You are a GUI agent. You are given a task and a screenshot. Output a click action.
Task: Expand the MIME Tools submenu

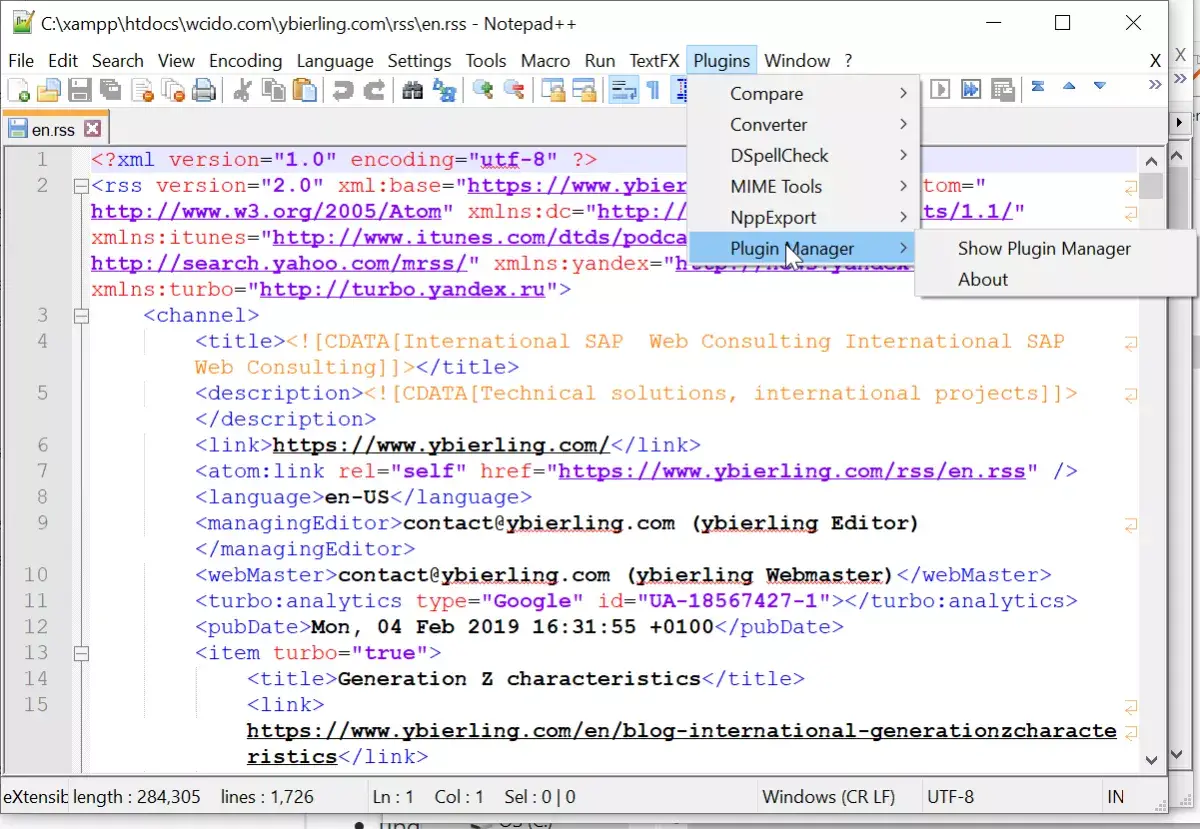point(804,187)
